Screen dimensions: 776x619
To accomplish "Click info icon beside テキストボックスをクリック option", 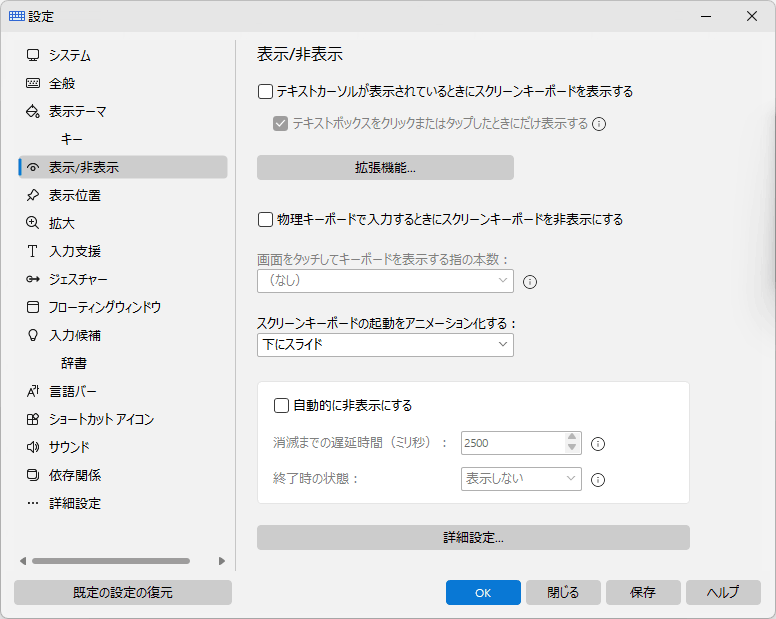I will 599,124.
